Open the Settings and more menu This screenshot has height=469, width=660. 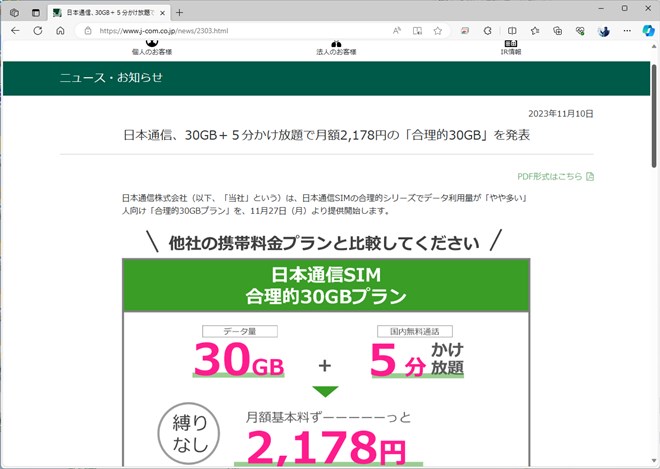627,31
